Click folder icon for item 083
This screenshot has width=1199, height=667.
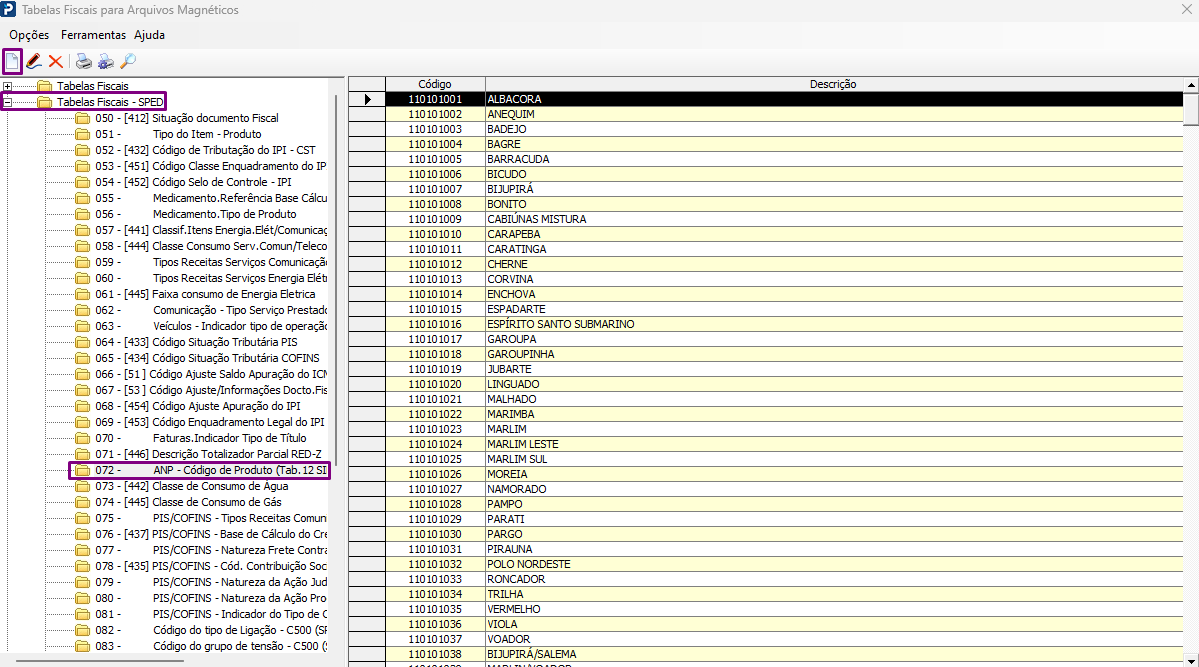(x=83, y=646)
